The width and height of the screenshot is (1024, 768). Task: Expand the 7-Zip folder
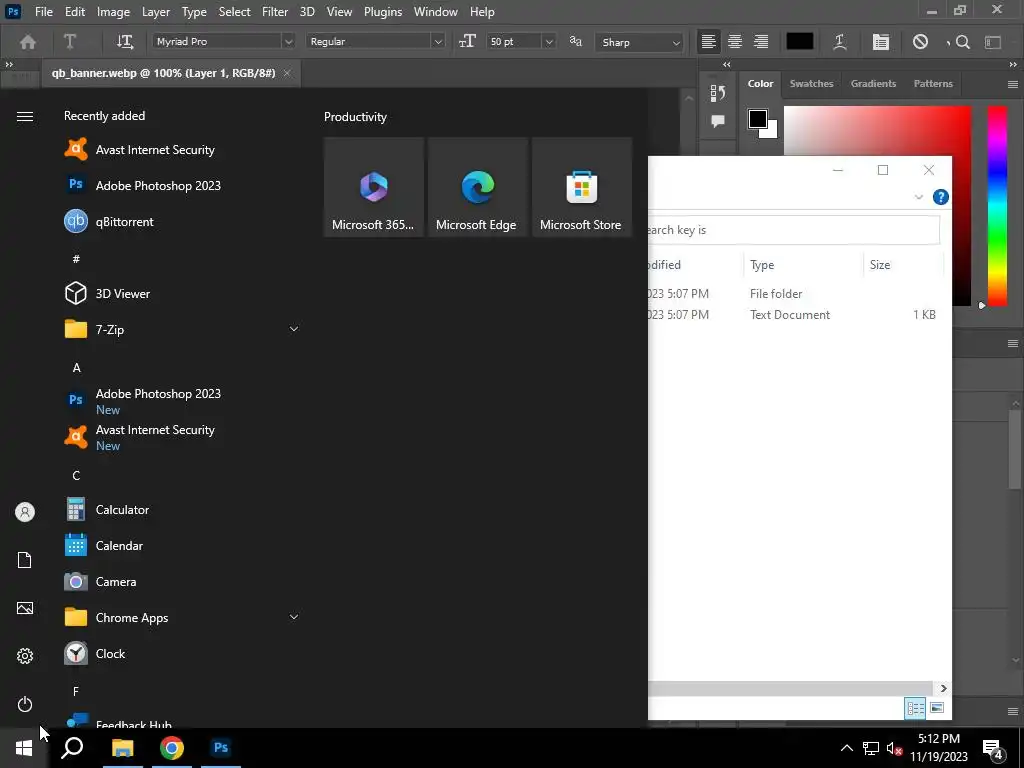[x=294, y=329]
